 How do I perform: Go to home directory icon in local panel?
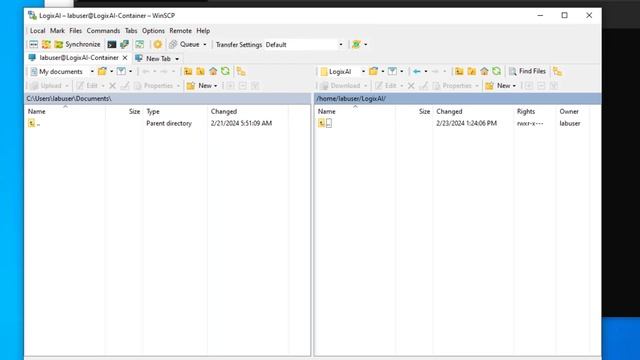[x=213, y=71]
